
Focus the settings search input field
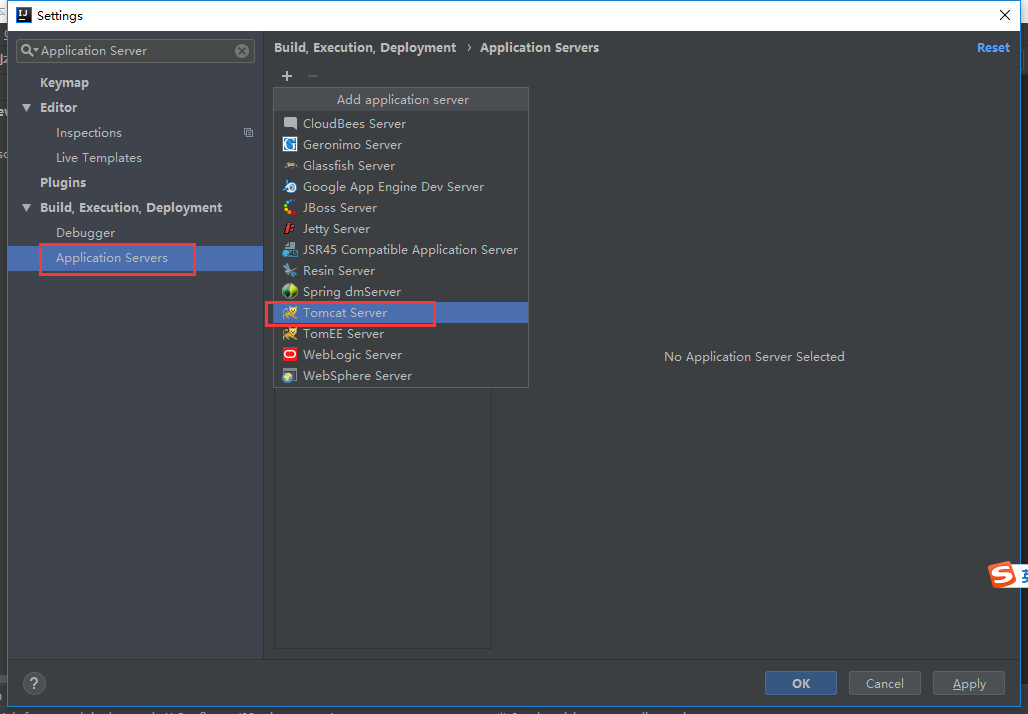click(x=134, y=50)
